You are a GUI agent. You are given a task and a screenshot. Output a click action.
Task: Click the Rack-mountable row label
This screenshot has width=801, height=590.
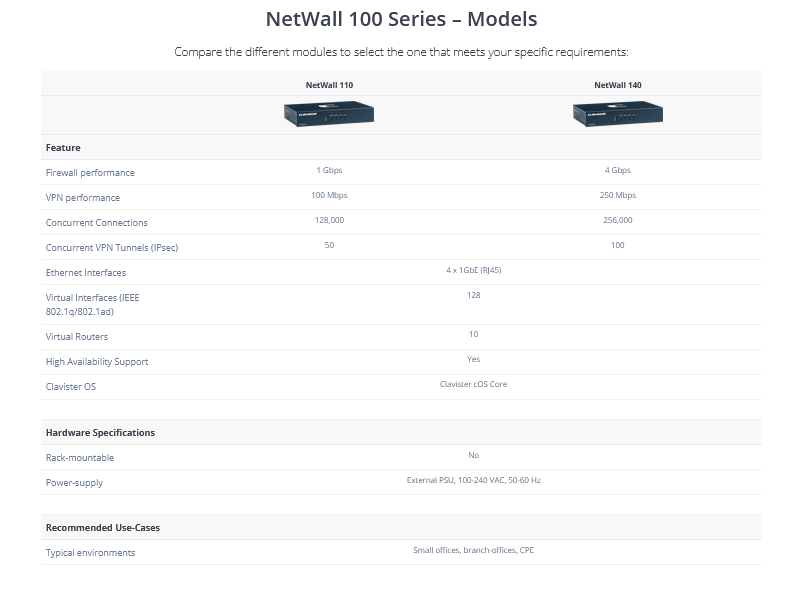80,458
